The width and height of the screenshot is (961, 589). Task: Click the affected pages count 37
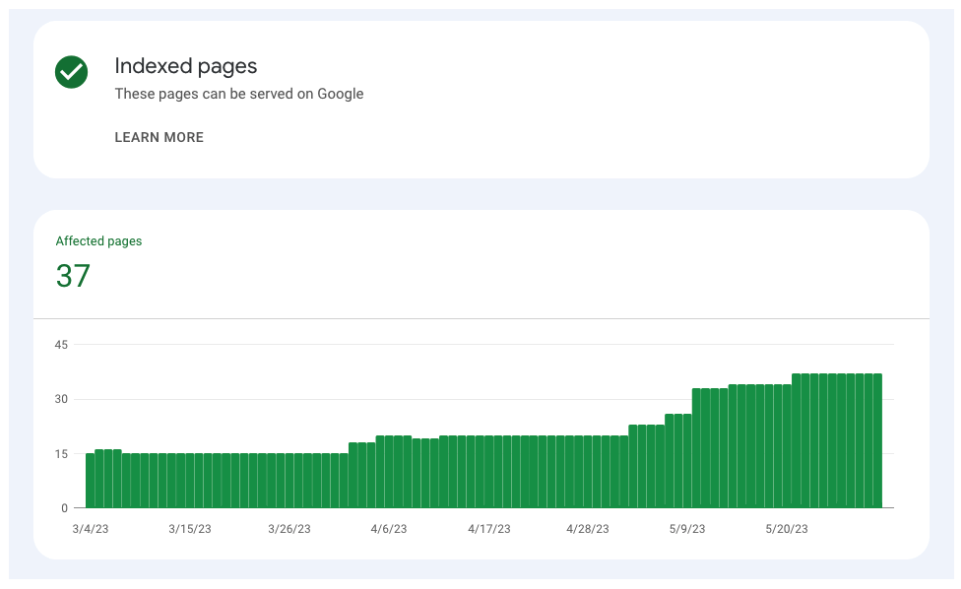[x=73, y=276]
